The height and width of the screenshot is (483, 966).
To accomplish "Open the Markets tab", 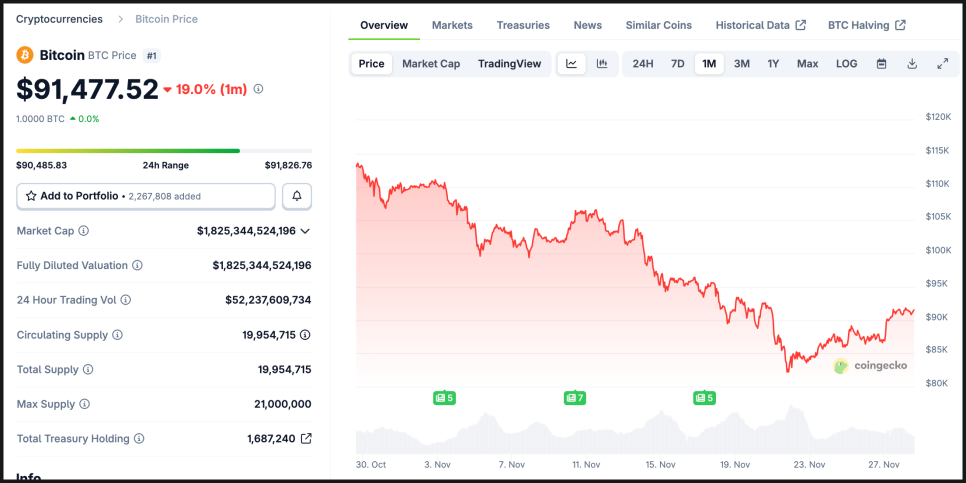I will click(x=452, y=25).
